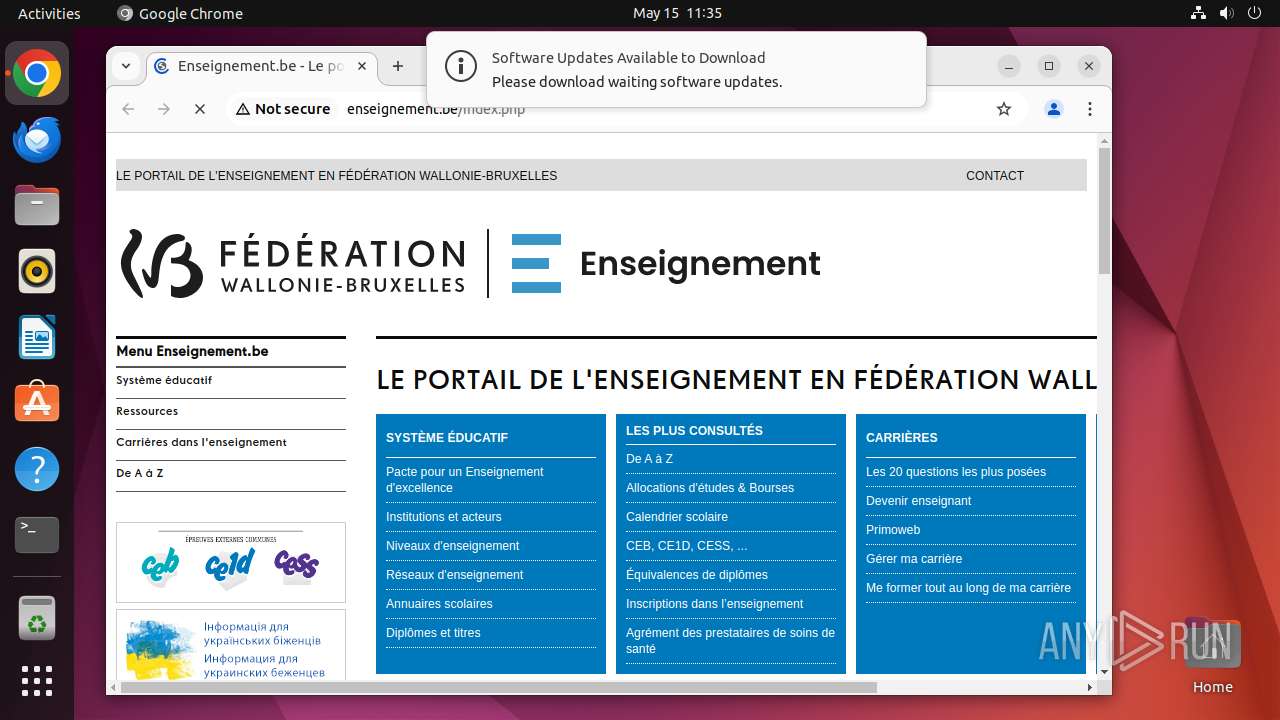Click the vertical page scrollbar
This screenshot has height=720, width=1280.
1104,210
